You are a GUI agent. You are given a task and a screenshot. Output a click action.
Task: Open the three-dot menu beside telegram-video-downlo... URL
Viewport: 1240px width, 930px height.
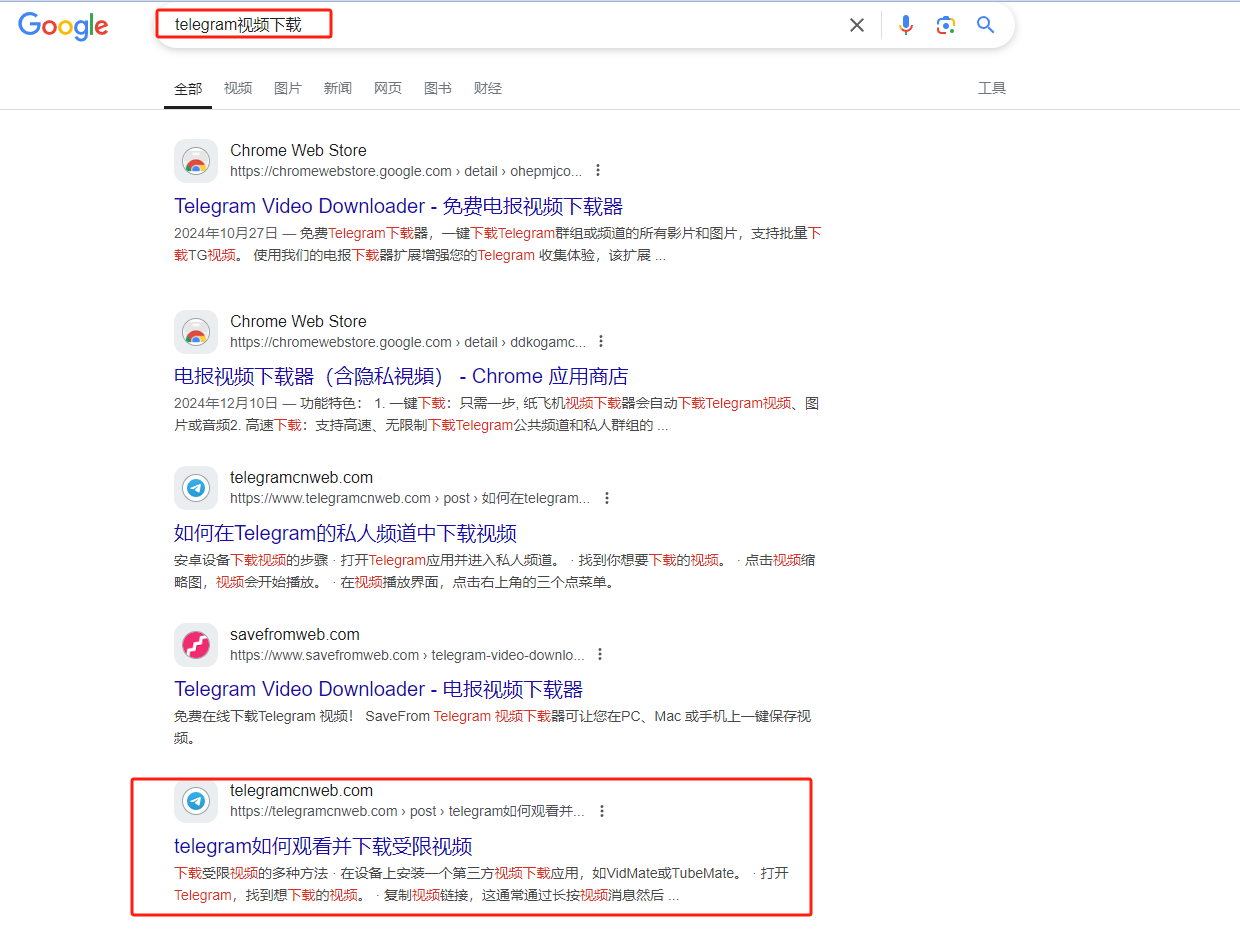click(600, 654)
